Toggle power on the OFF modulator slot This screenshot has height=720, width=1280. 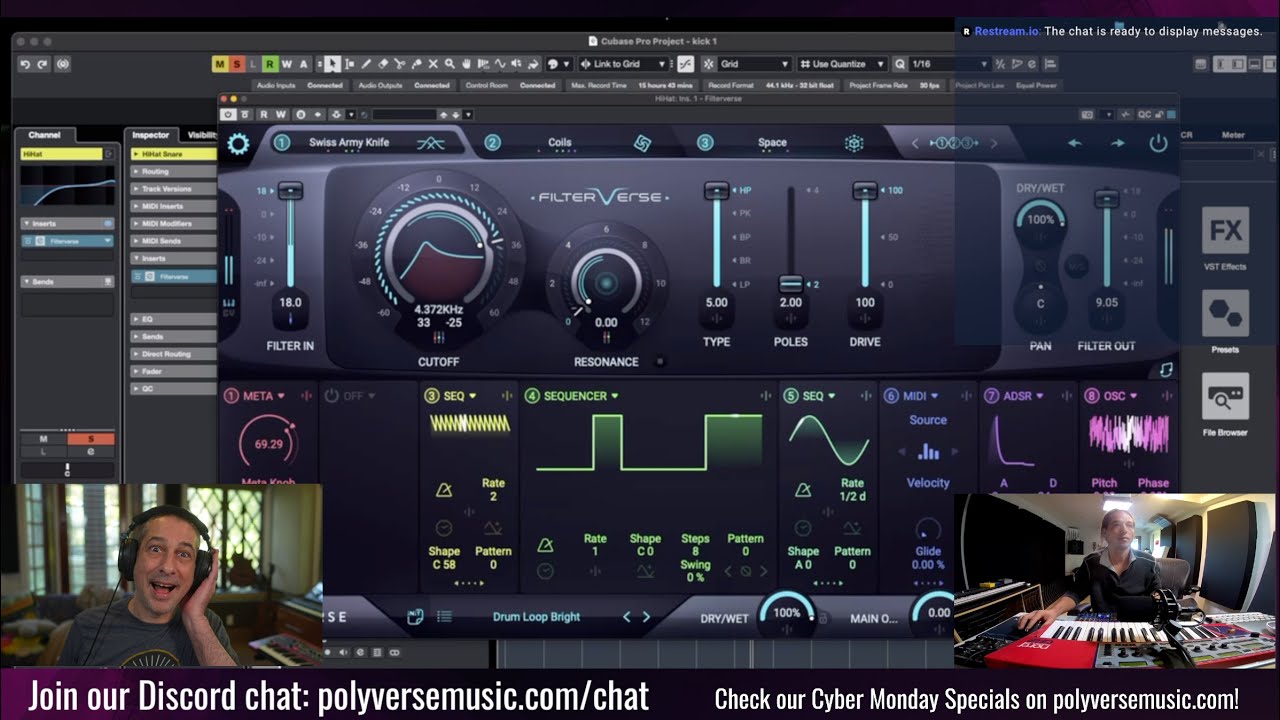coord(331,396)
